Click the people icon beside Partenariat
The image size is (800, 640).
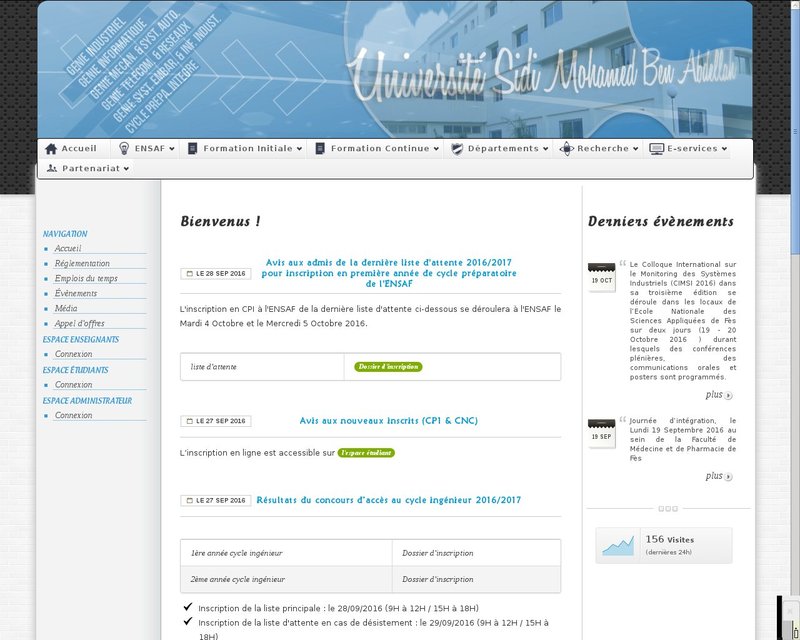point(52,168)
